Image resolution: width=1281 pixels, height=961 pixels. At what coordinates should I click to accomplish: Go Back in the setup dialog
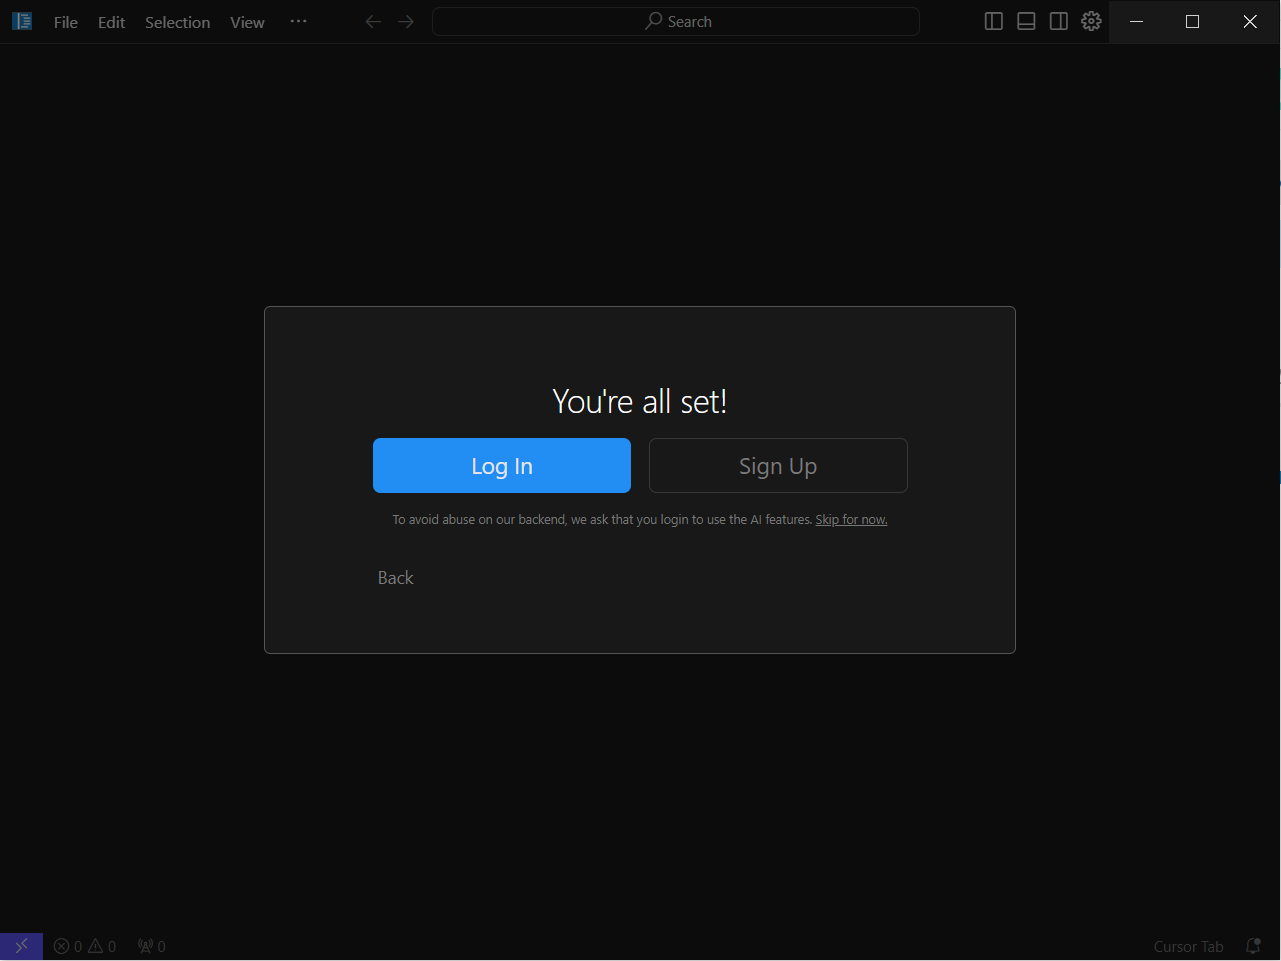point(395,578)
